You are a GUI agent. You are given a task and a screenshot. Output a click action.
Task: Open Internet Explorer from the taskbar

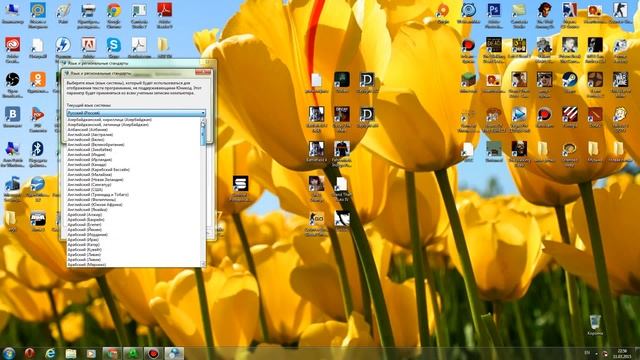50,353
